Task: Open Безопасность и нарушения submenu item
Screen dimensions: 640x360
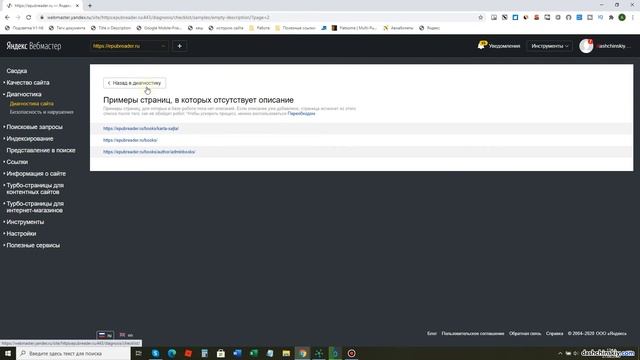Action: 42,112
